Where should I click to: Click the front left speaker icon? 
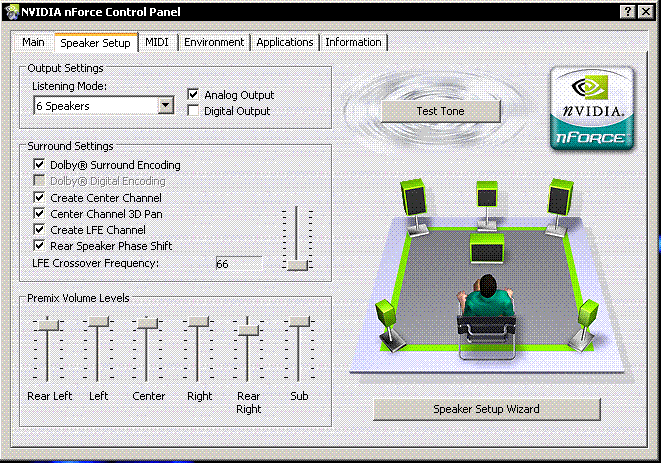(x=413, y=196)
